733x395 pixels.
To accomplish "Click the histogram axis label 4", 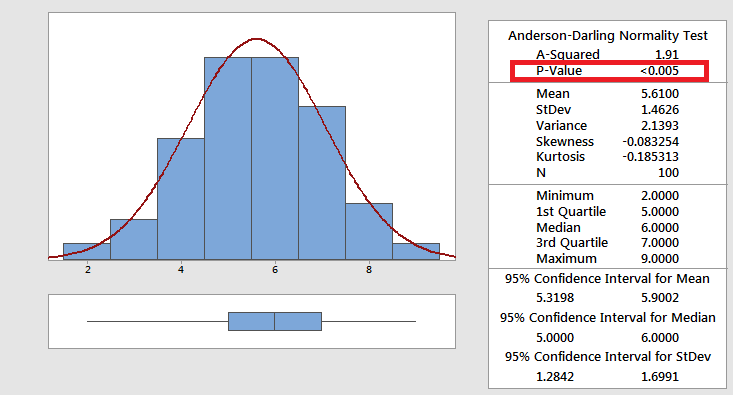I will (x=181, y=270).
